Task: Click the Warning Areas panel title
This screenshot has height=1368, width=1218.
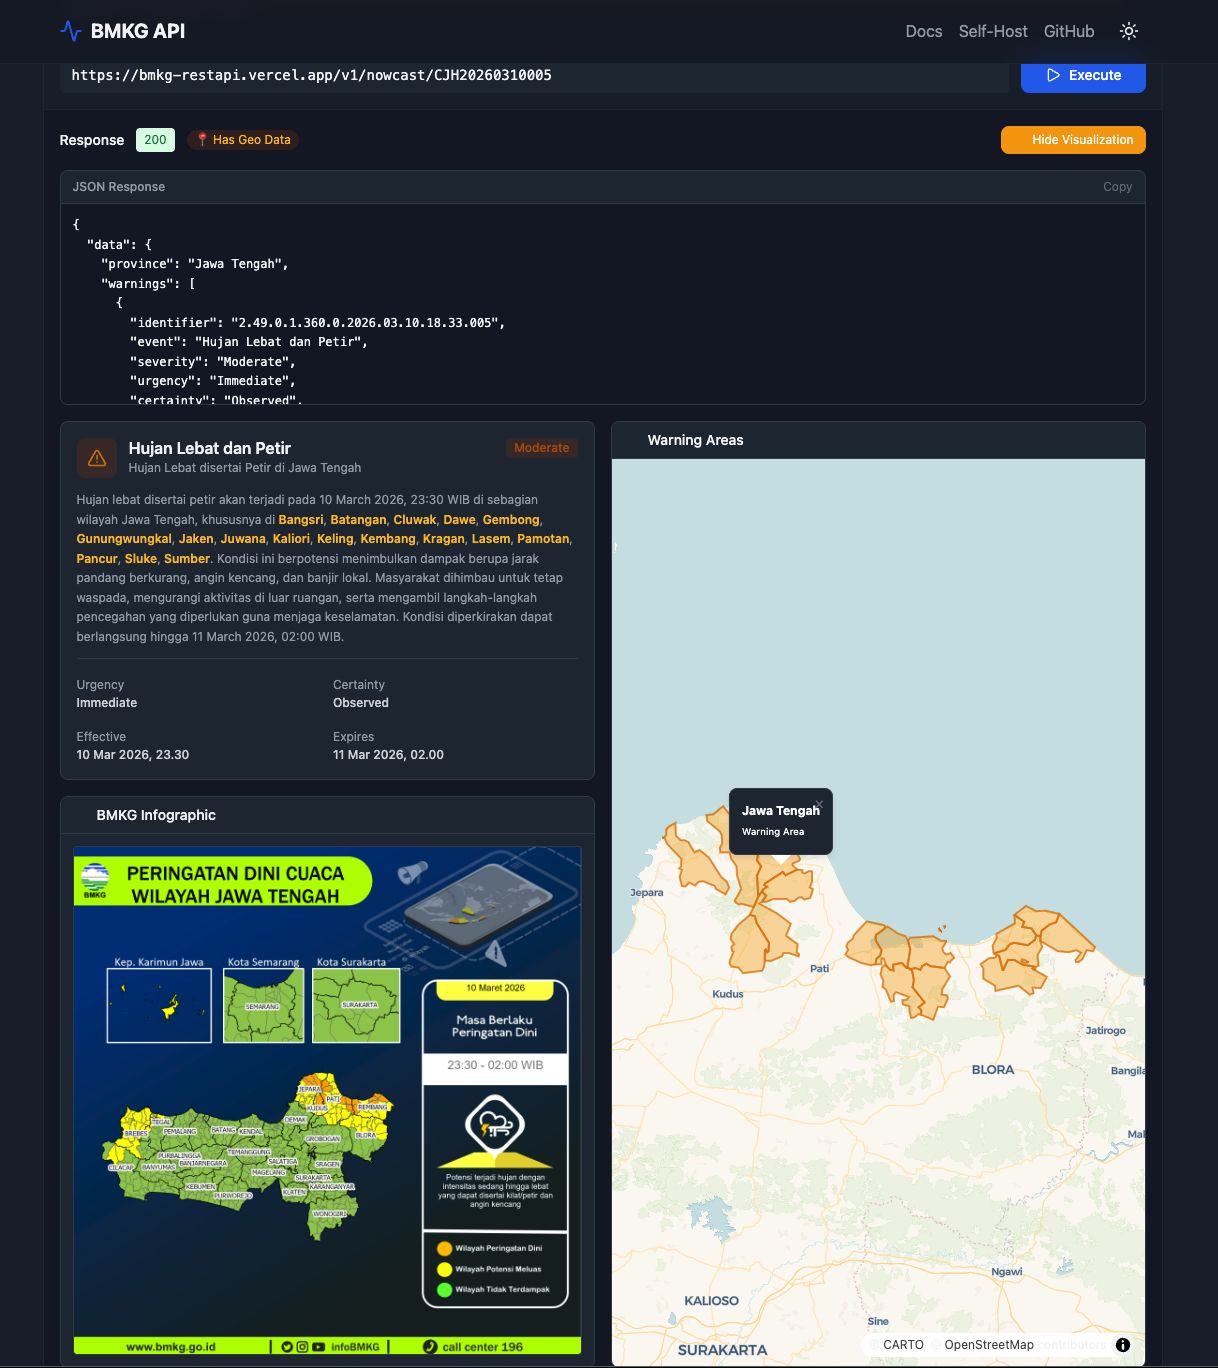Action: [x=695, y=440]
